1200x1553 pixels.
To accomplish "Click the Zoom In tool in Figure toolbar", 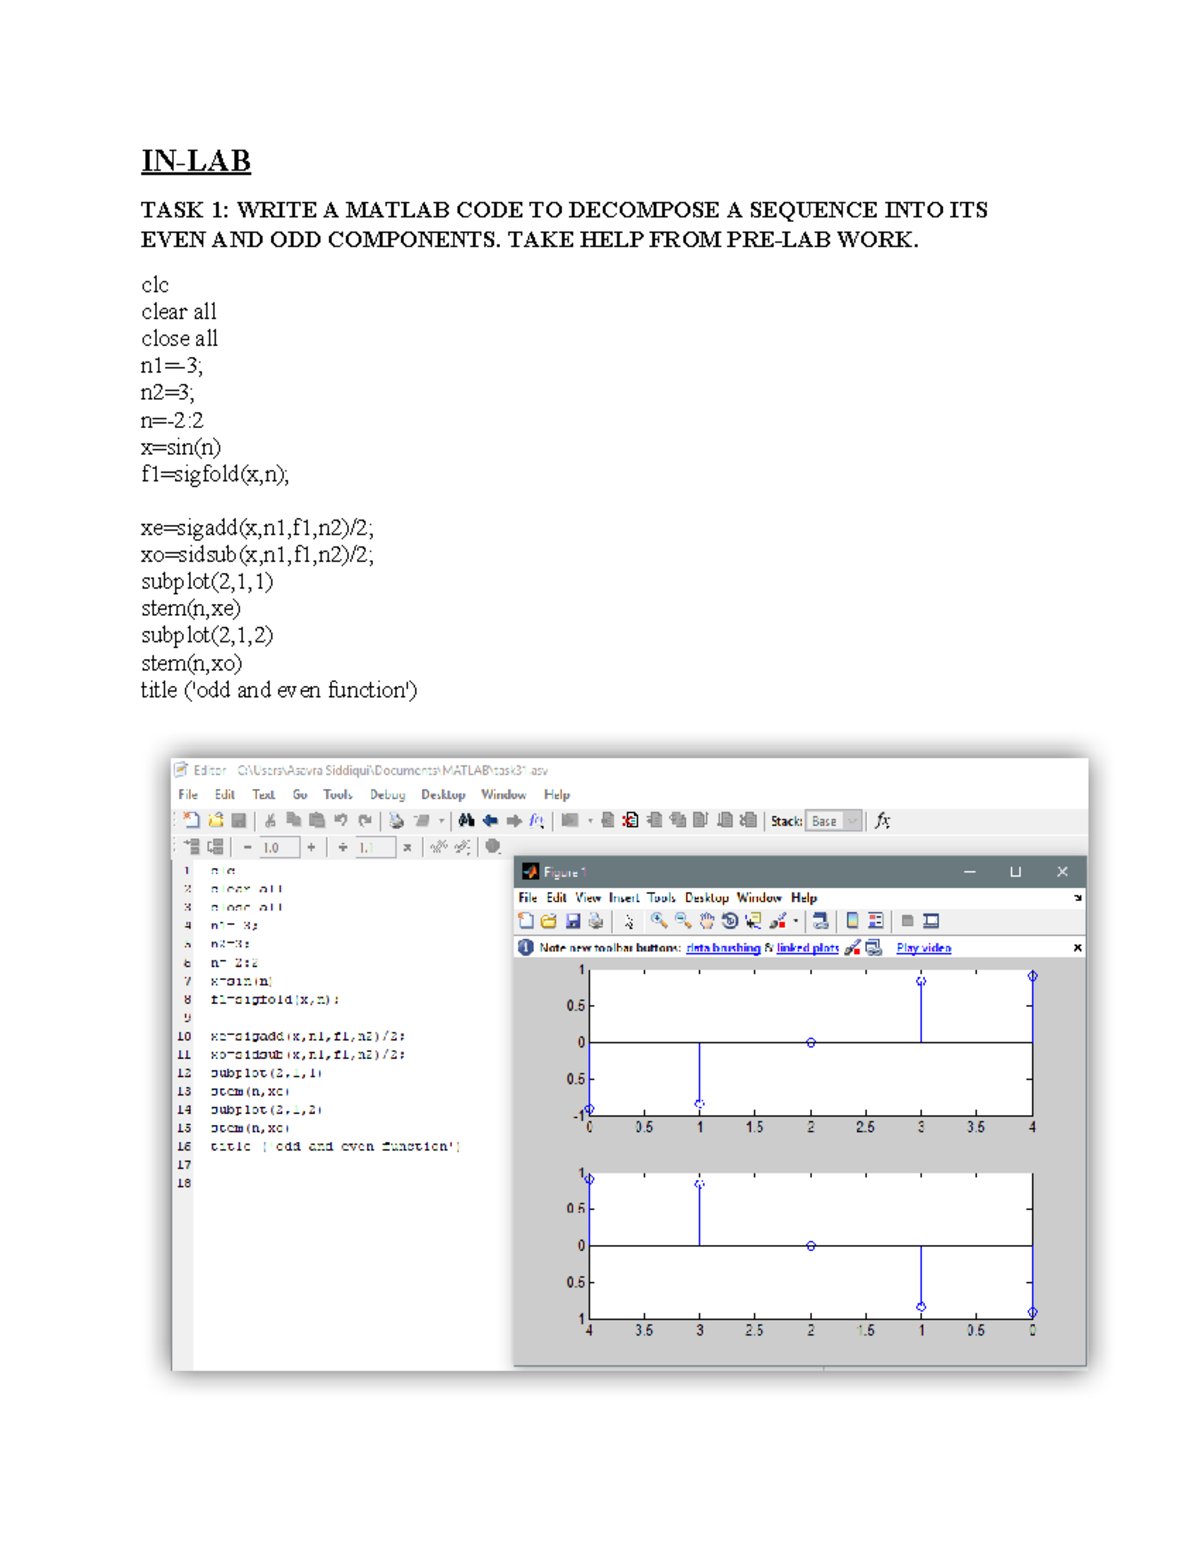I will (658, 921).
